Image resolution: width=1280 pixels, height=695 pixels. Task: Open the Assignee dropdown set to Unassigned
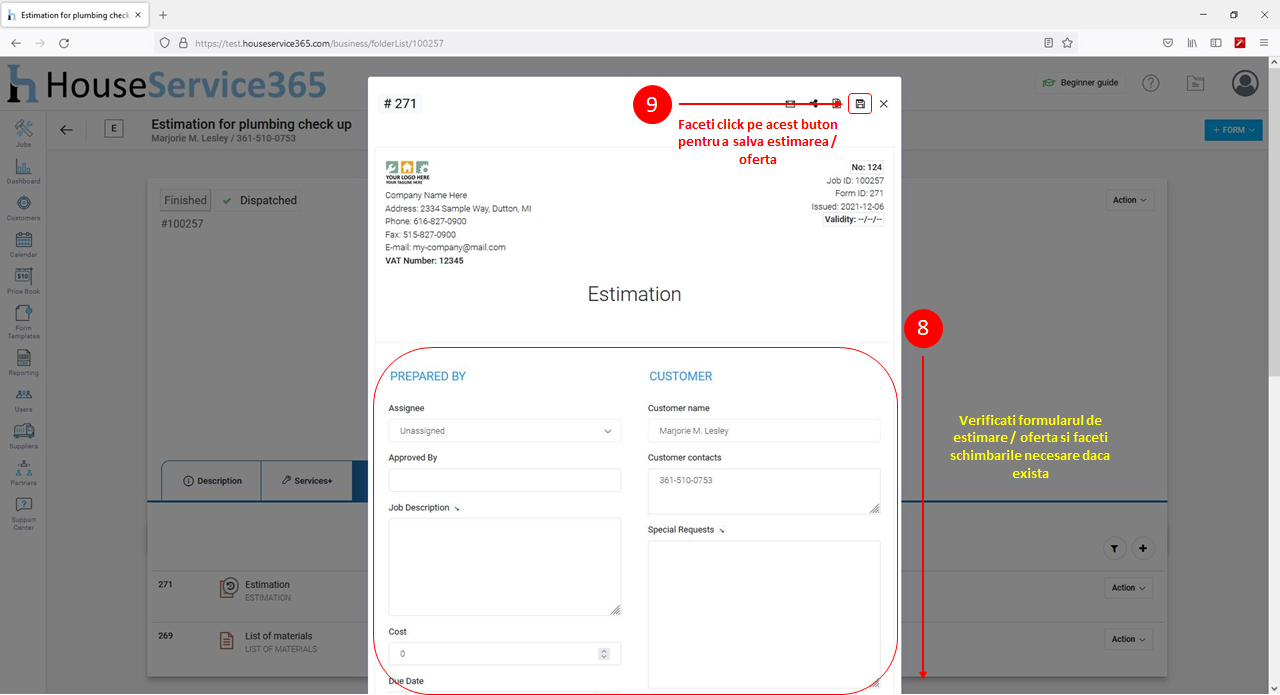[504, 431]
